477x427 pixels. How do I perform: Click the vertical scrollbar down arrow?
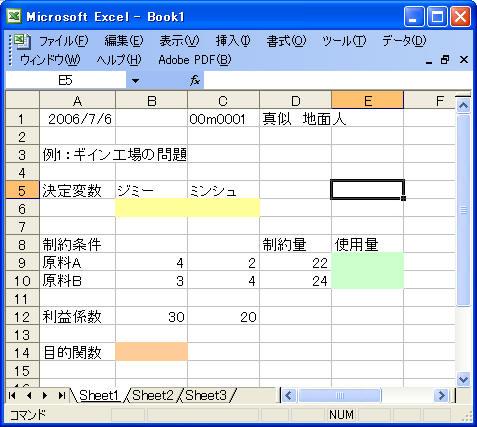click(x=463, y=379)
